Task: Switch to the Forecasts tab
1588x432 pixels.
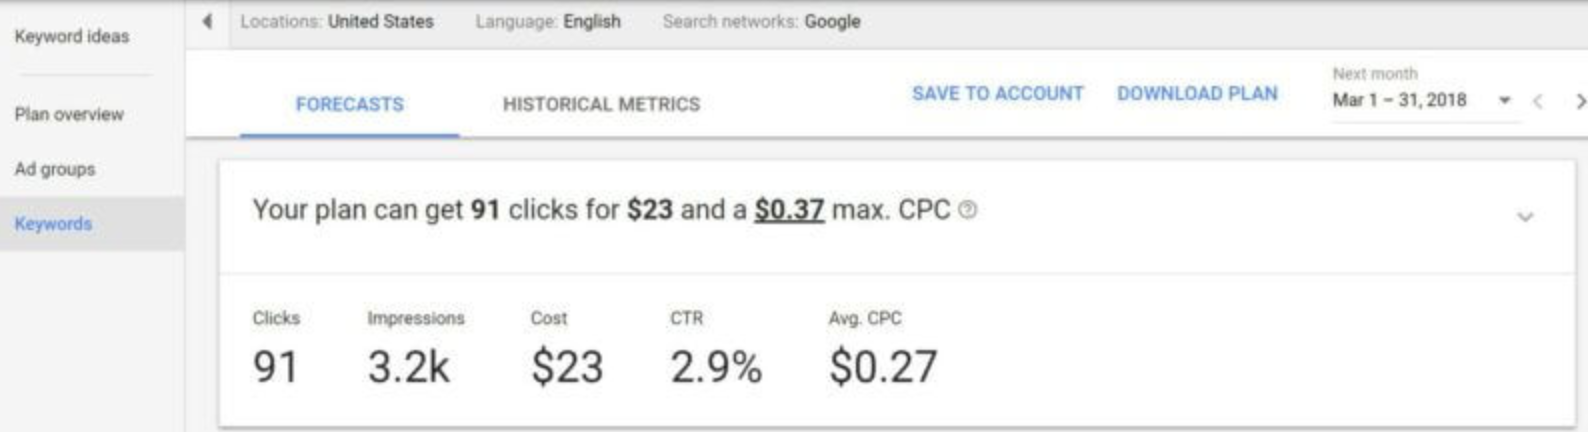Action: (x=350, y=104)
